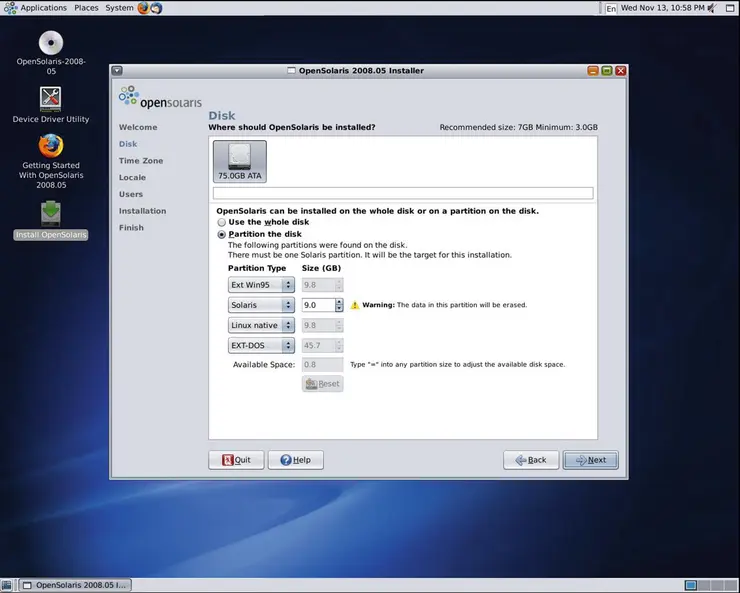
Task: Open the installer window menu icon
Action: [x=117, y=71]
